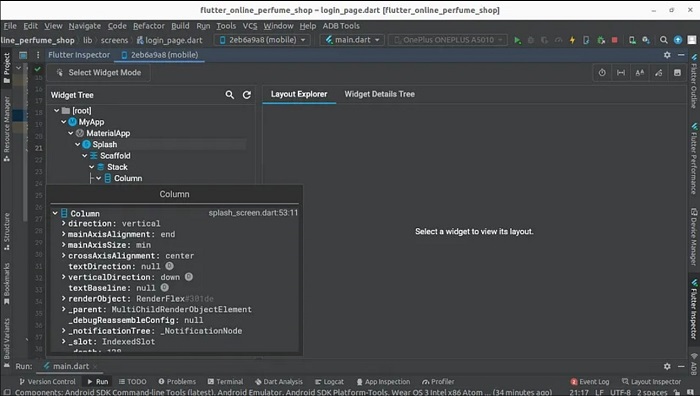
Task: Open the OnePlus ONEPLUS A5010 dropdown
Action: 448,40
